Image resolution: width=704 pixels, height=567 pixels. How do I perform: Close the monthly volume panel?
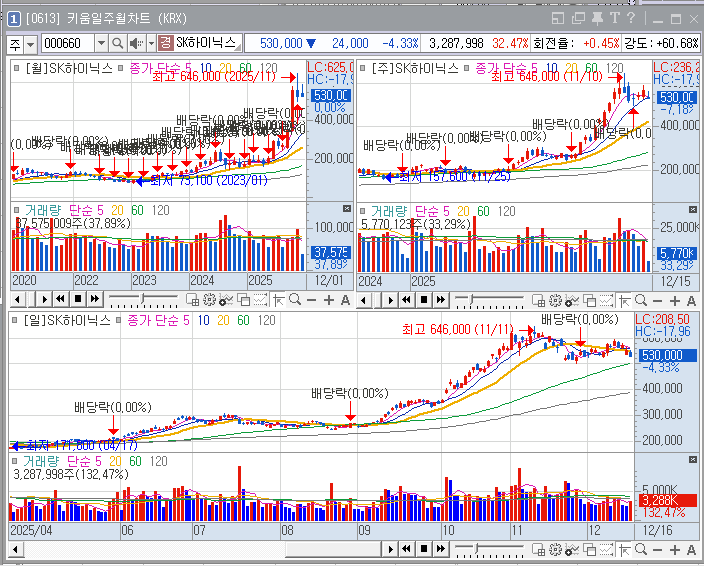347,208
